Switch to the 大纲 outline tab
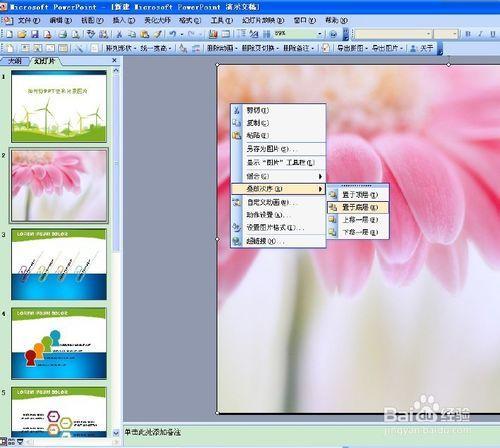500x448 pixels. click(15, 61)
